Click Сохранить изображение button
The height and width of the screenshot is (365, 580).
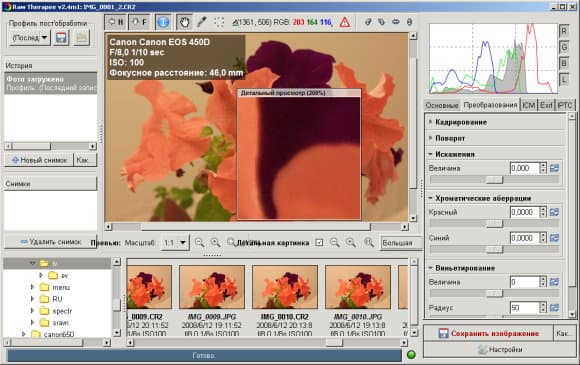coord(488,333)
